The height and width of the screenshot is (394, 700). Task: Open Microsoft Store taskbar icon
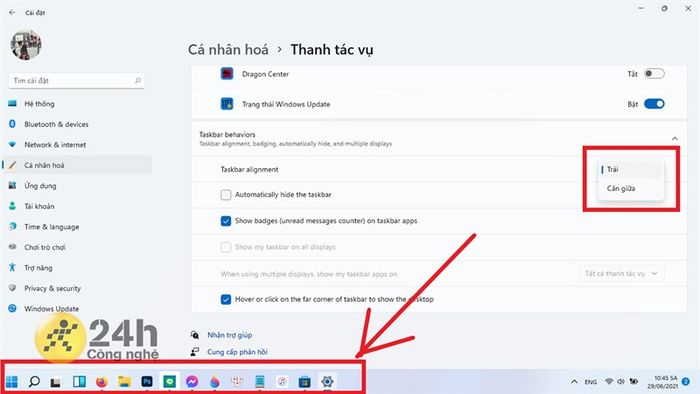tap(304, 382)
